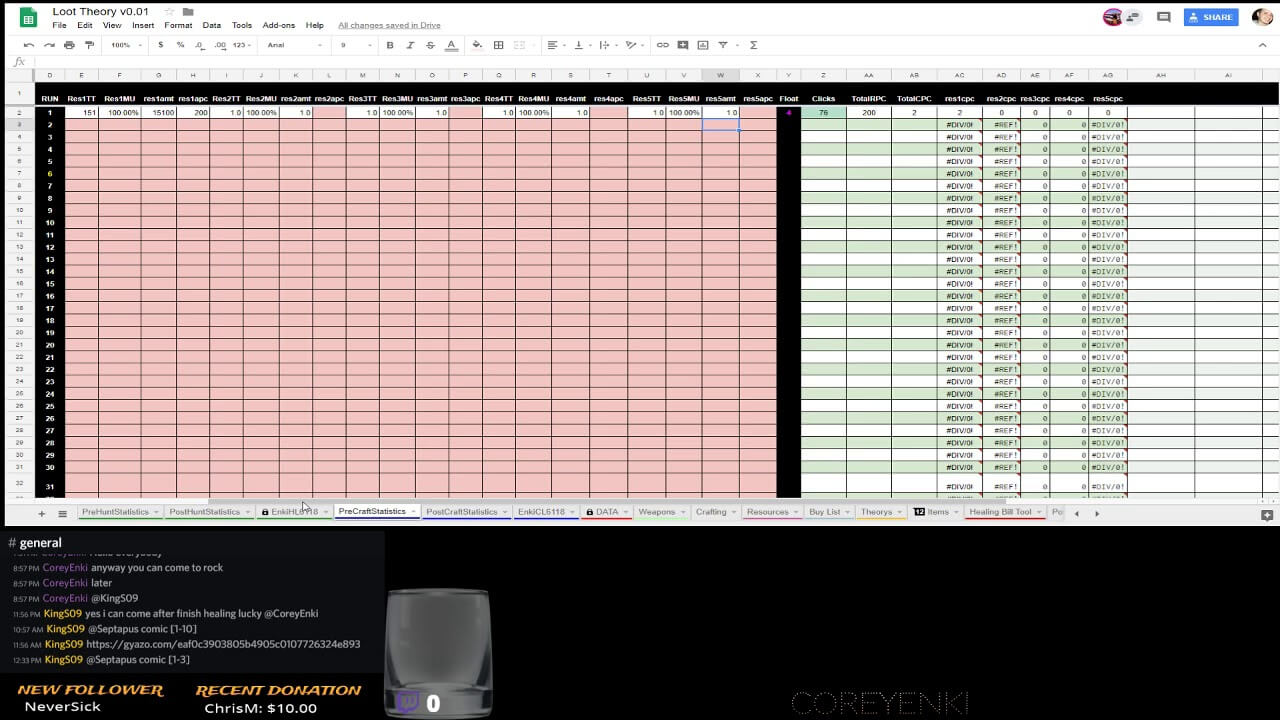Activate the paint format tool
Image resolution: width=1280 pixels, height=720 pixels.
89,45
